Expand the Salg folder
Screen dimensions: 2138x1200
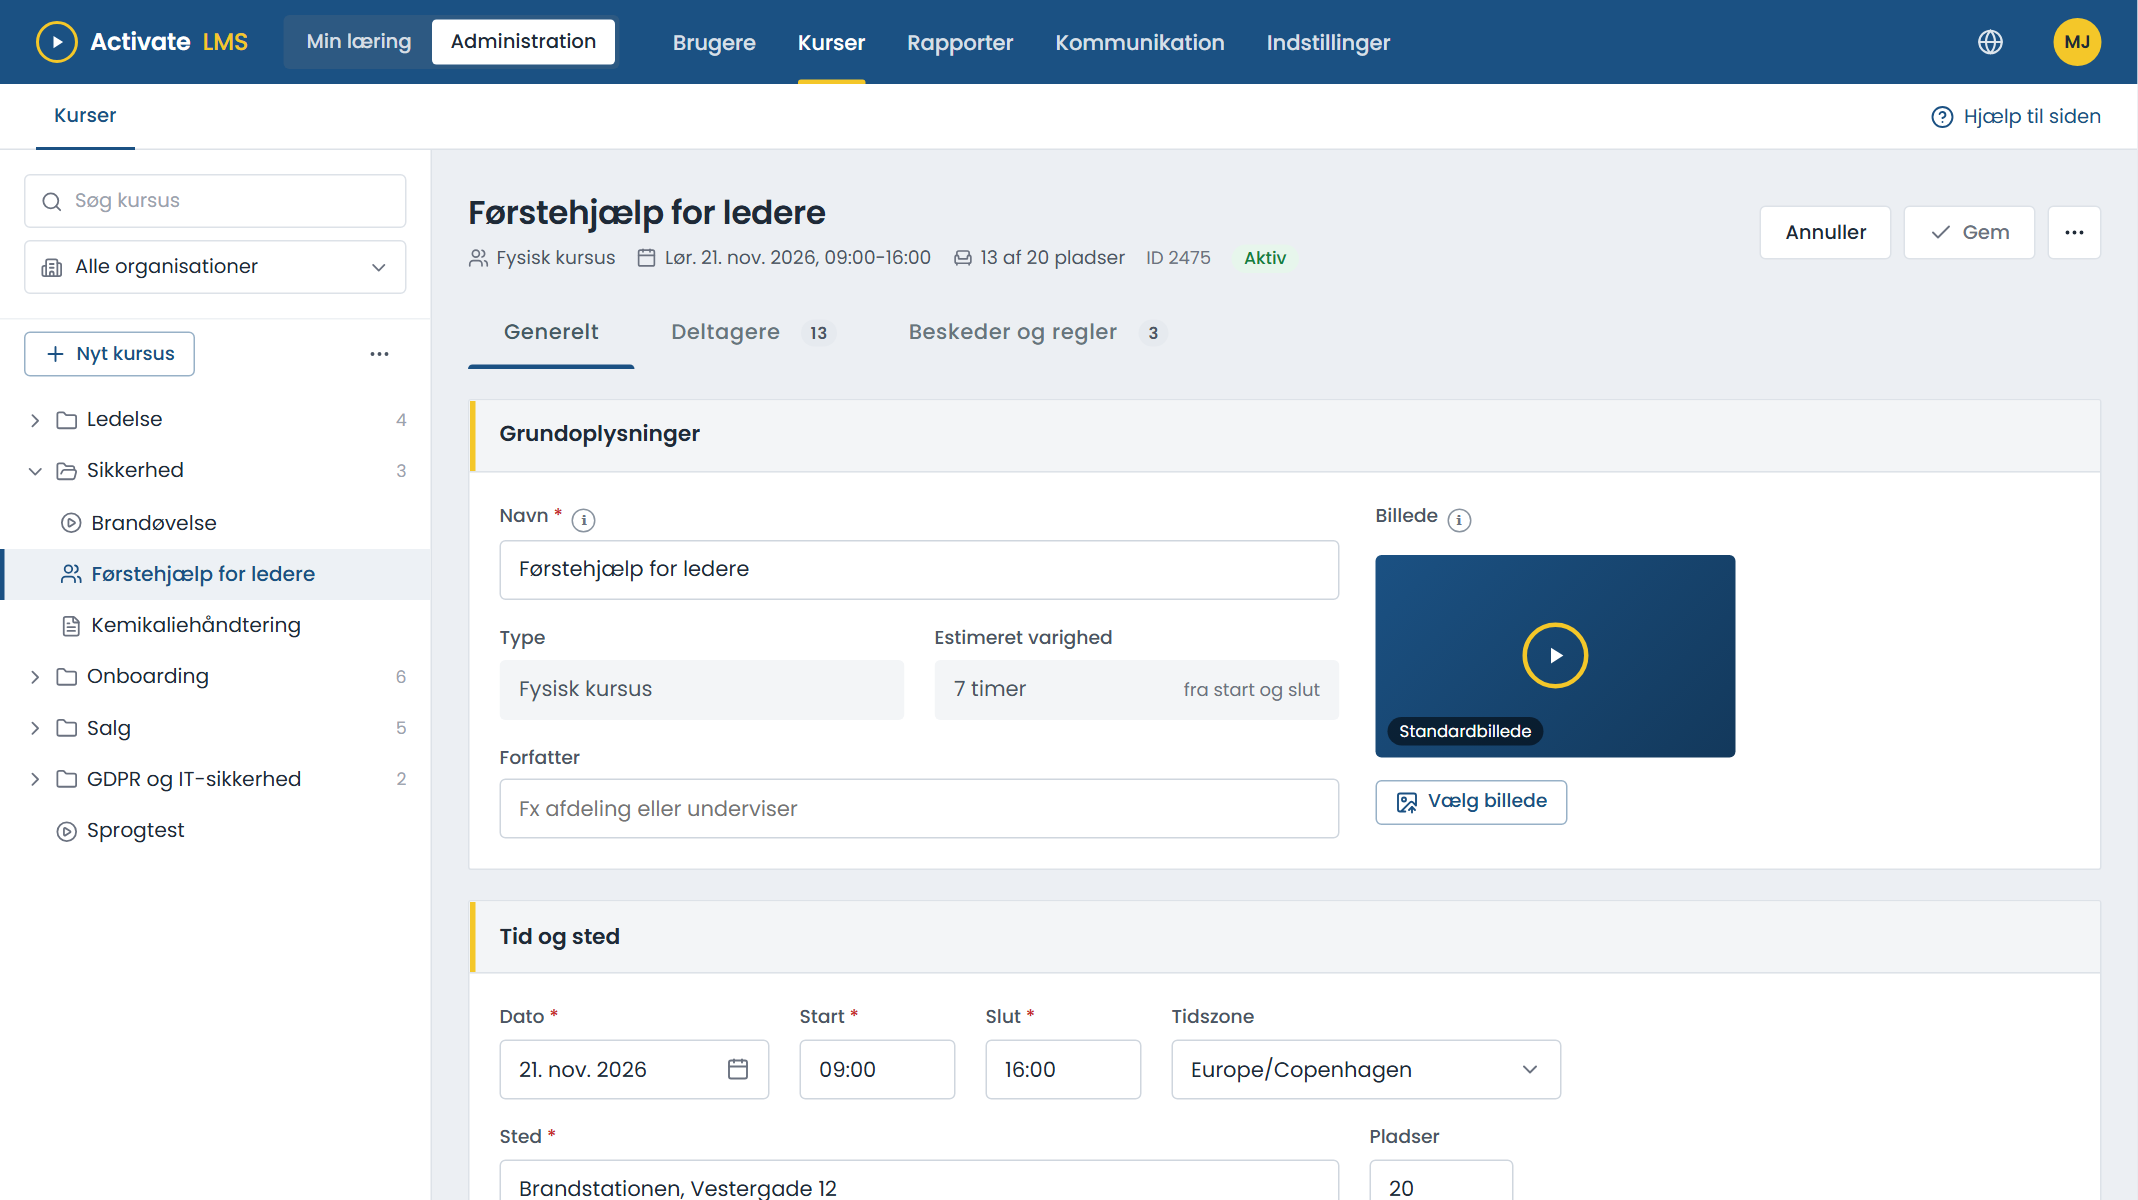35,728
